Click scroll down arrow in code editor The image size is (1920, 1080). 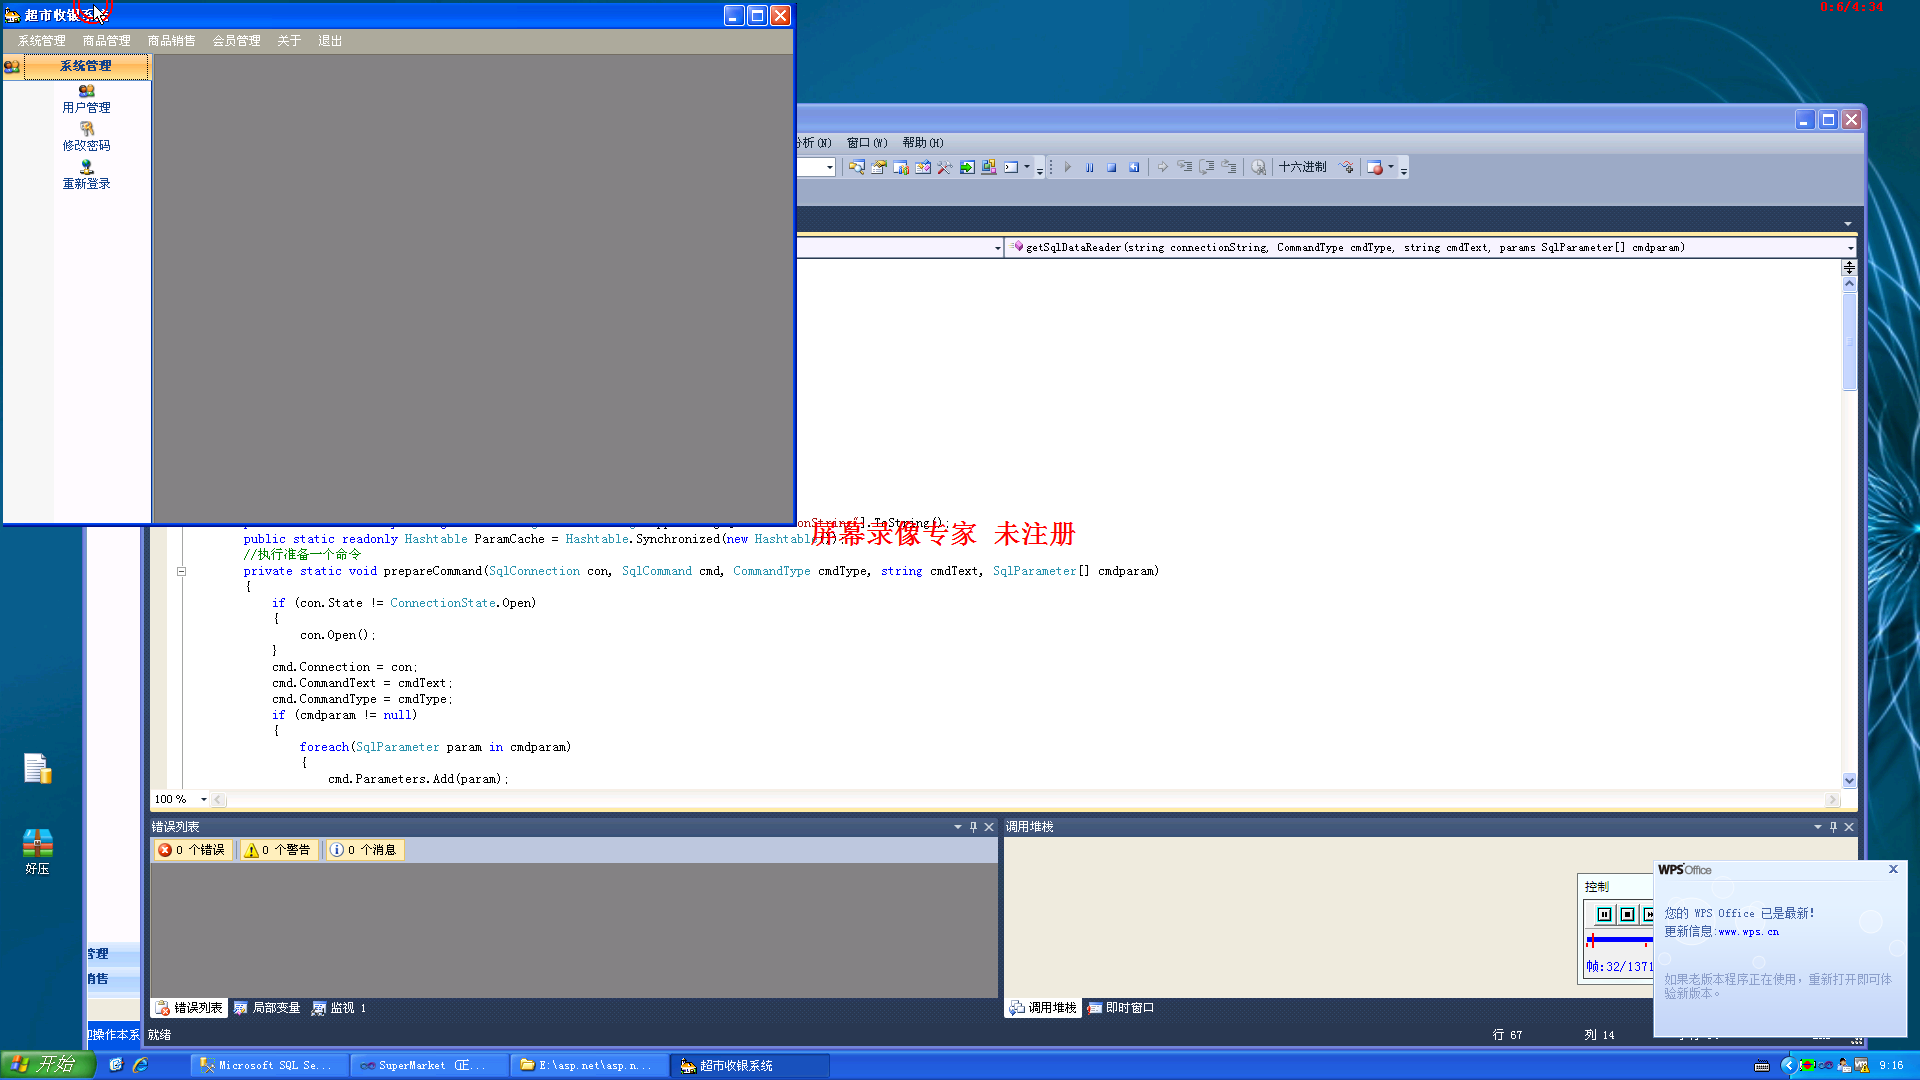(1849, 781)
